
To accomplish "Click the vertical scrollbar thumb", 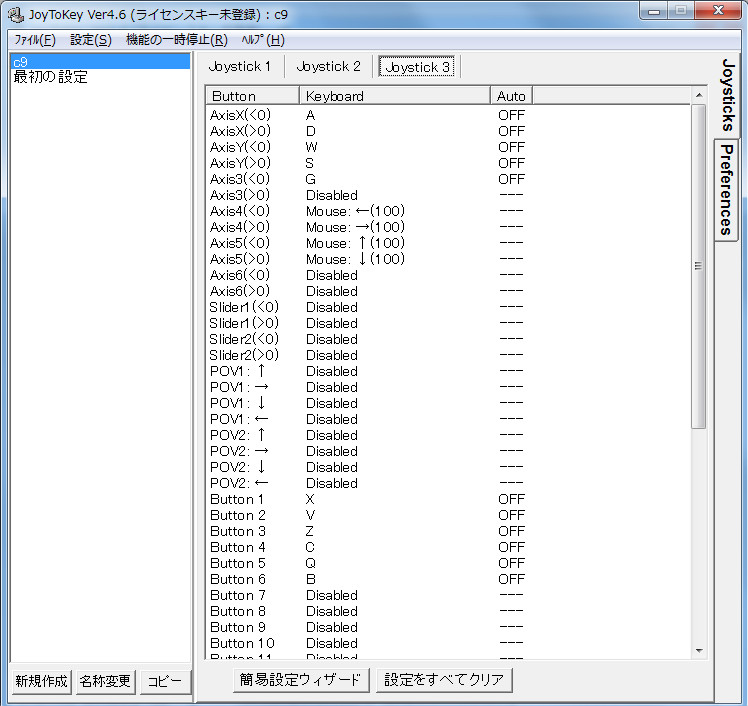I will pos(699,266).
